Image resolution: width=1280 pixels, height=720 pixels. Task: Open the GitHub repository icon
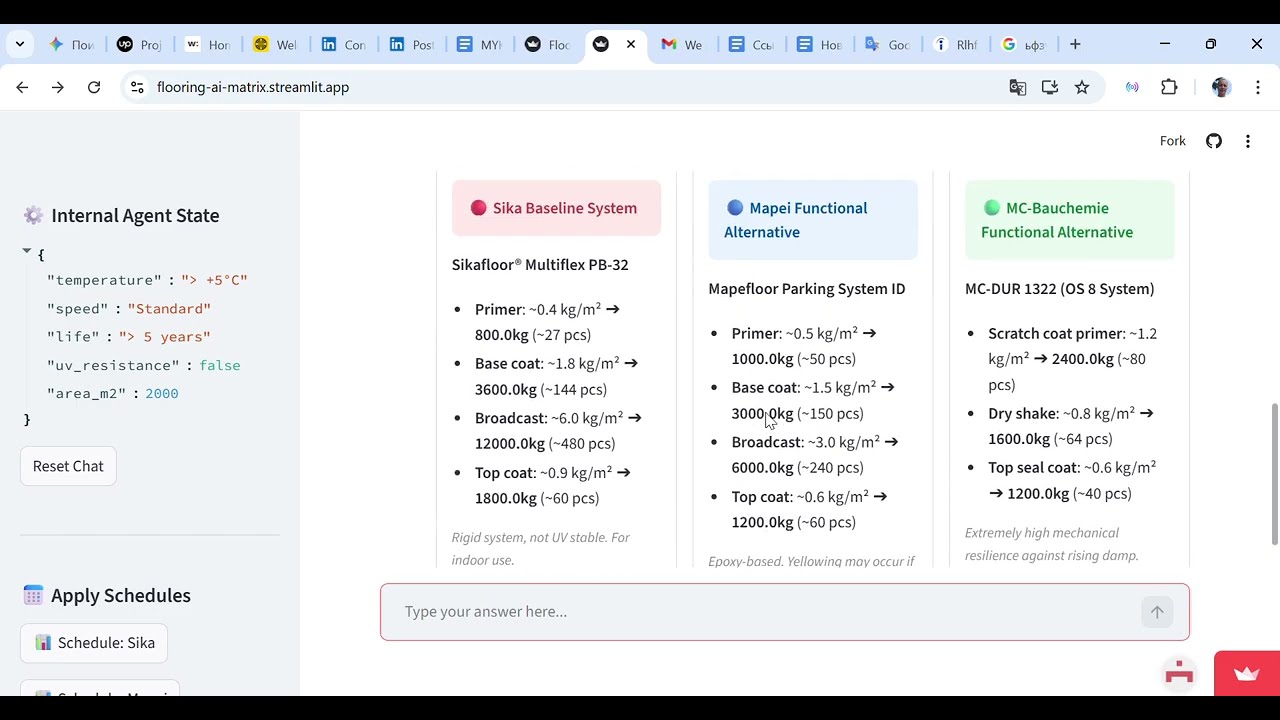pos(1214,141)
